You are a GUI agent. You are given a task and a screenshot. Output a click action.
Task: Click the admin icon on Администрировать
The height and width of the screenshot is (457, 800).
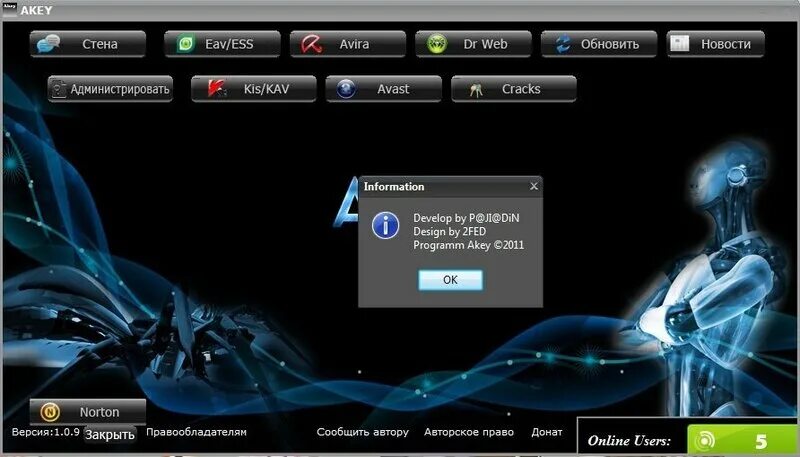[x=59, y=89]
